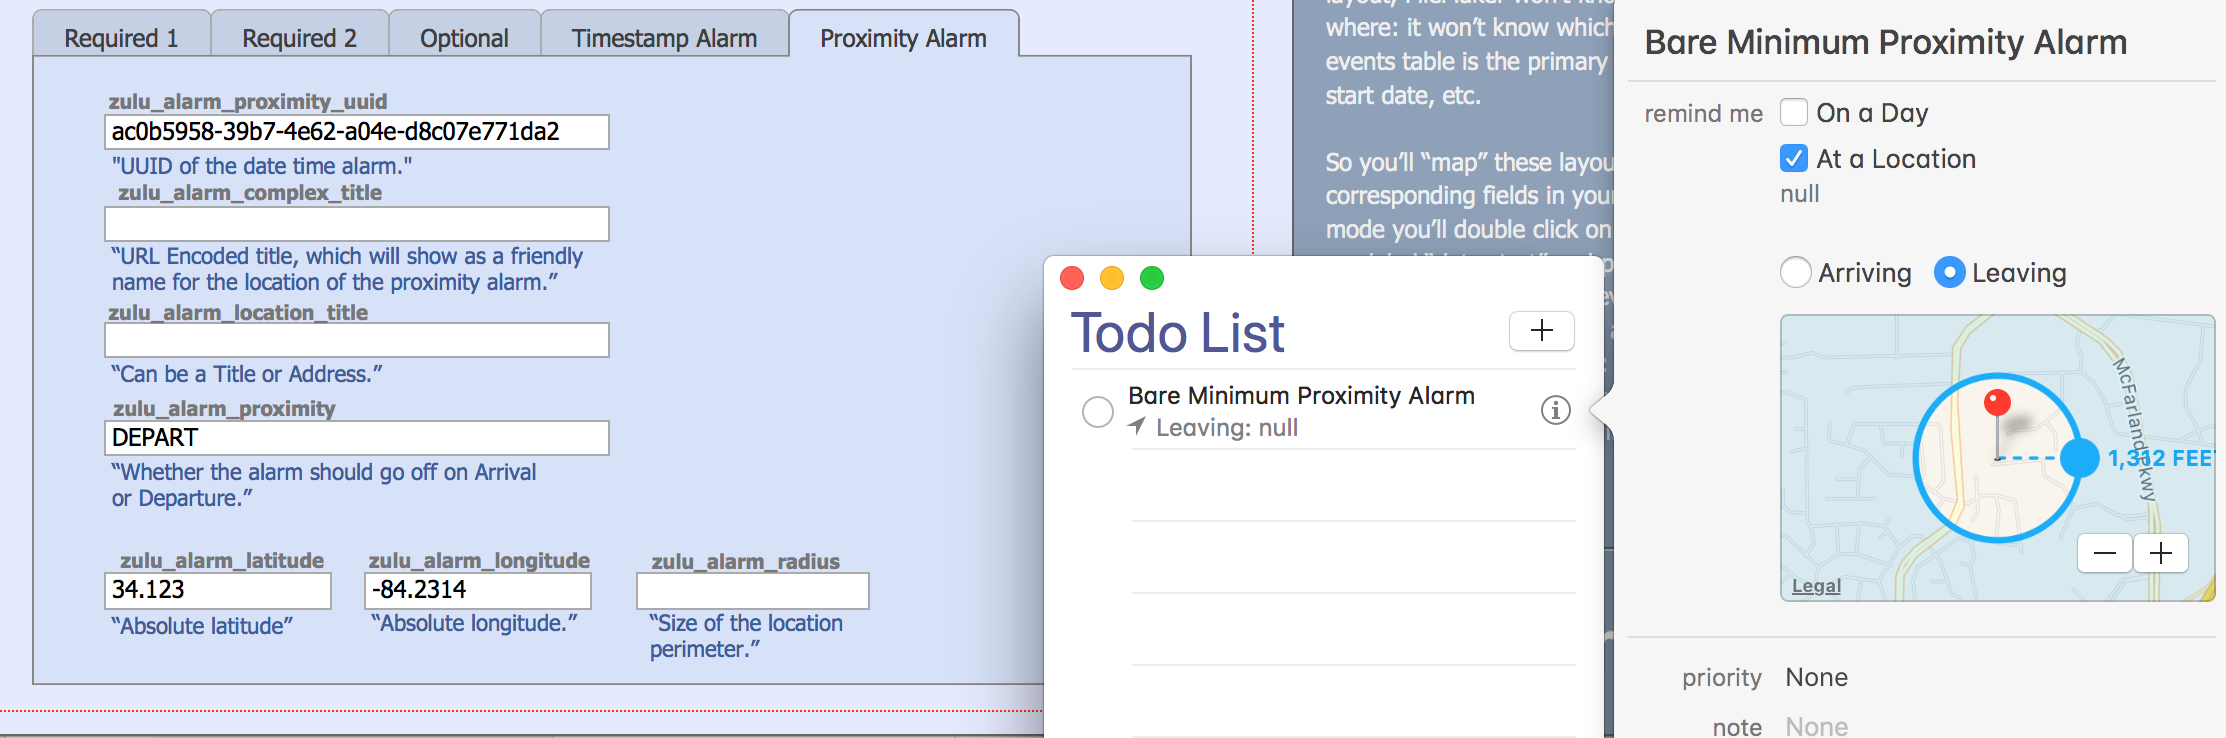Click the green fullscreen window button
Image resolution: width=2226 pixels, height=738 pixels.
pos(1152,278)
